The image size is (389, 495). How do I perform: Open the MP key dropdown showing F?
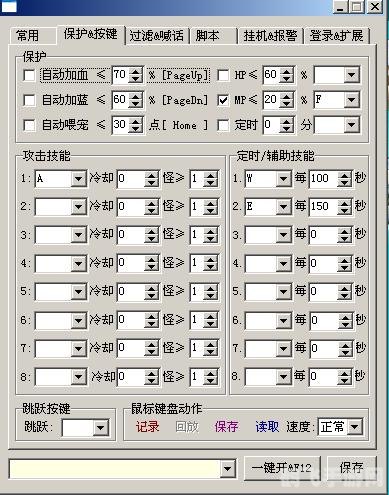point(351,100)
